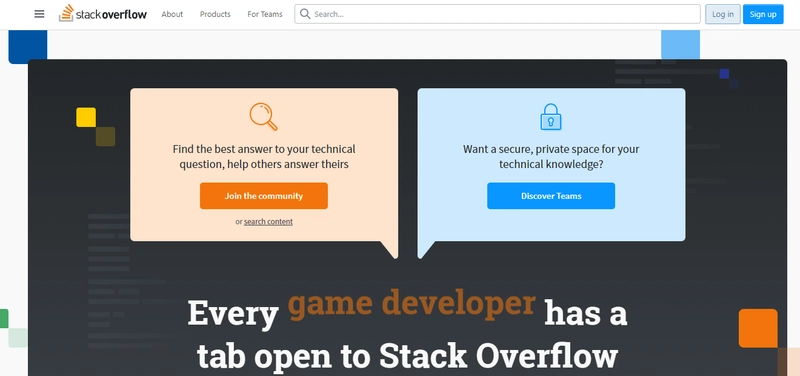
Task: Open the For Teams link
Action: 265,14
